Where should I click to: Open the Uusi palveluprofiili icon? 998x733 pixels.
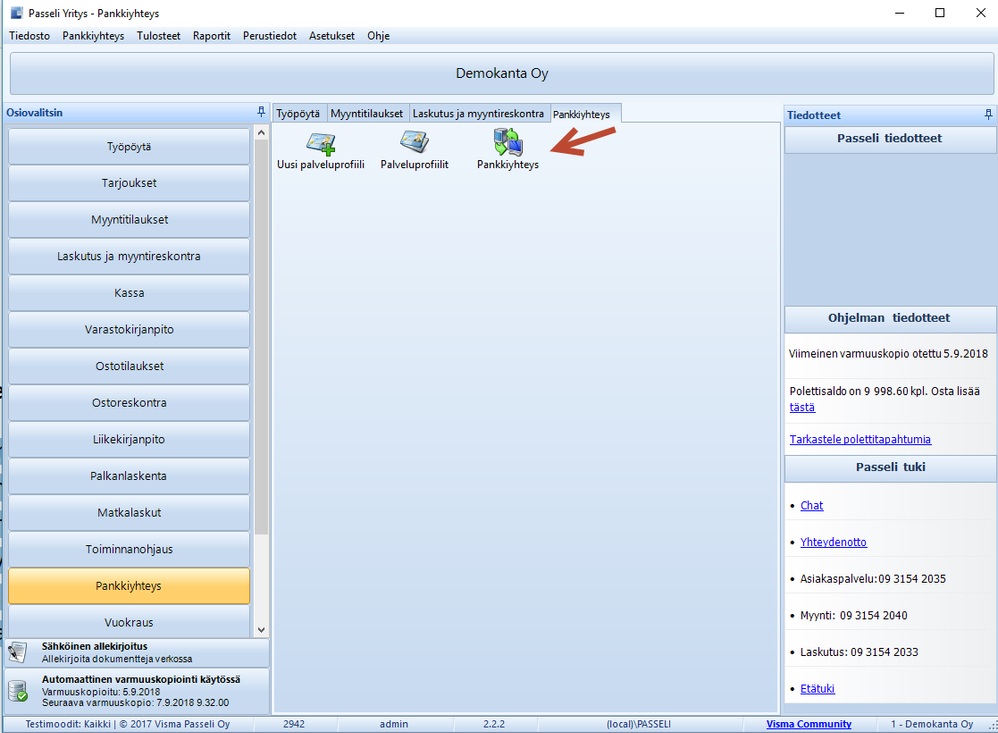(x=321, y=150)
